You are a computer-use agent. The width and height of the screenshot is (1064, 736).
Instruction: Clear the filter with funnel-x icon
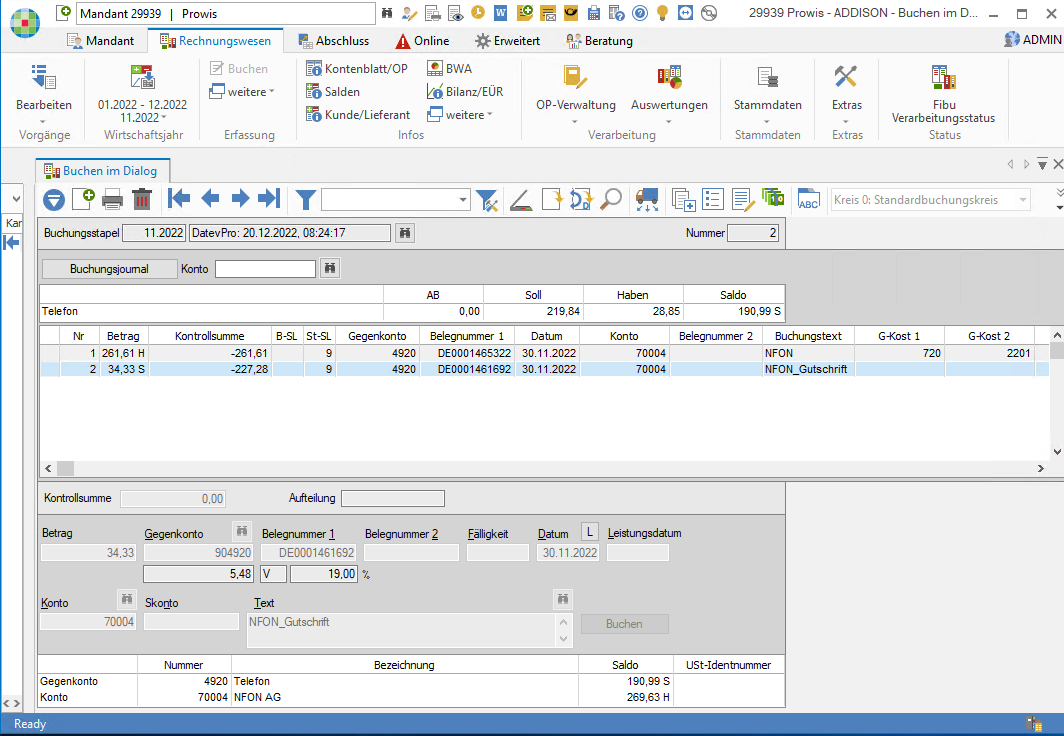pyautogui.click(x=488, y=199)
